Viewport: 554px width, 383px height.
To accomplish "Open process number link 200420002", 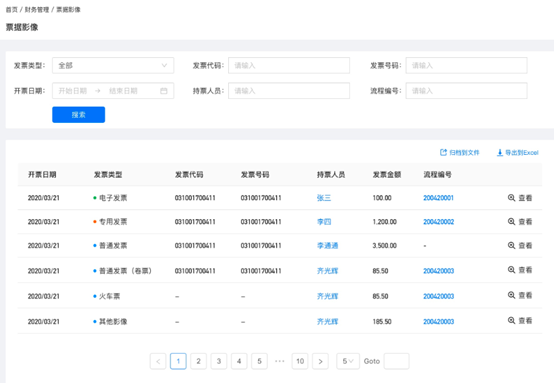I will (x=438, y=222).
